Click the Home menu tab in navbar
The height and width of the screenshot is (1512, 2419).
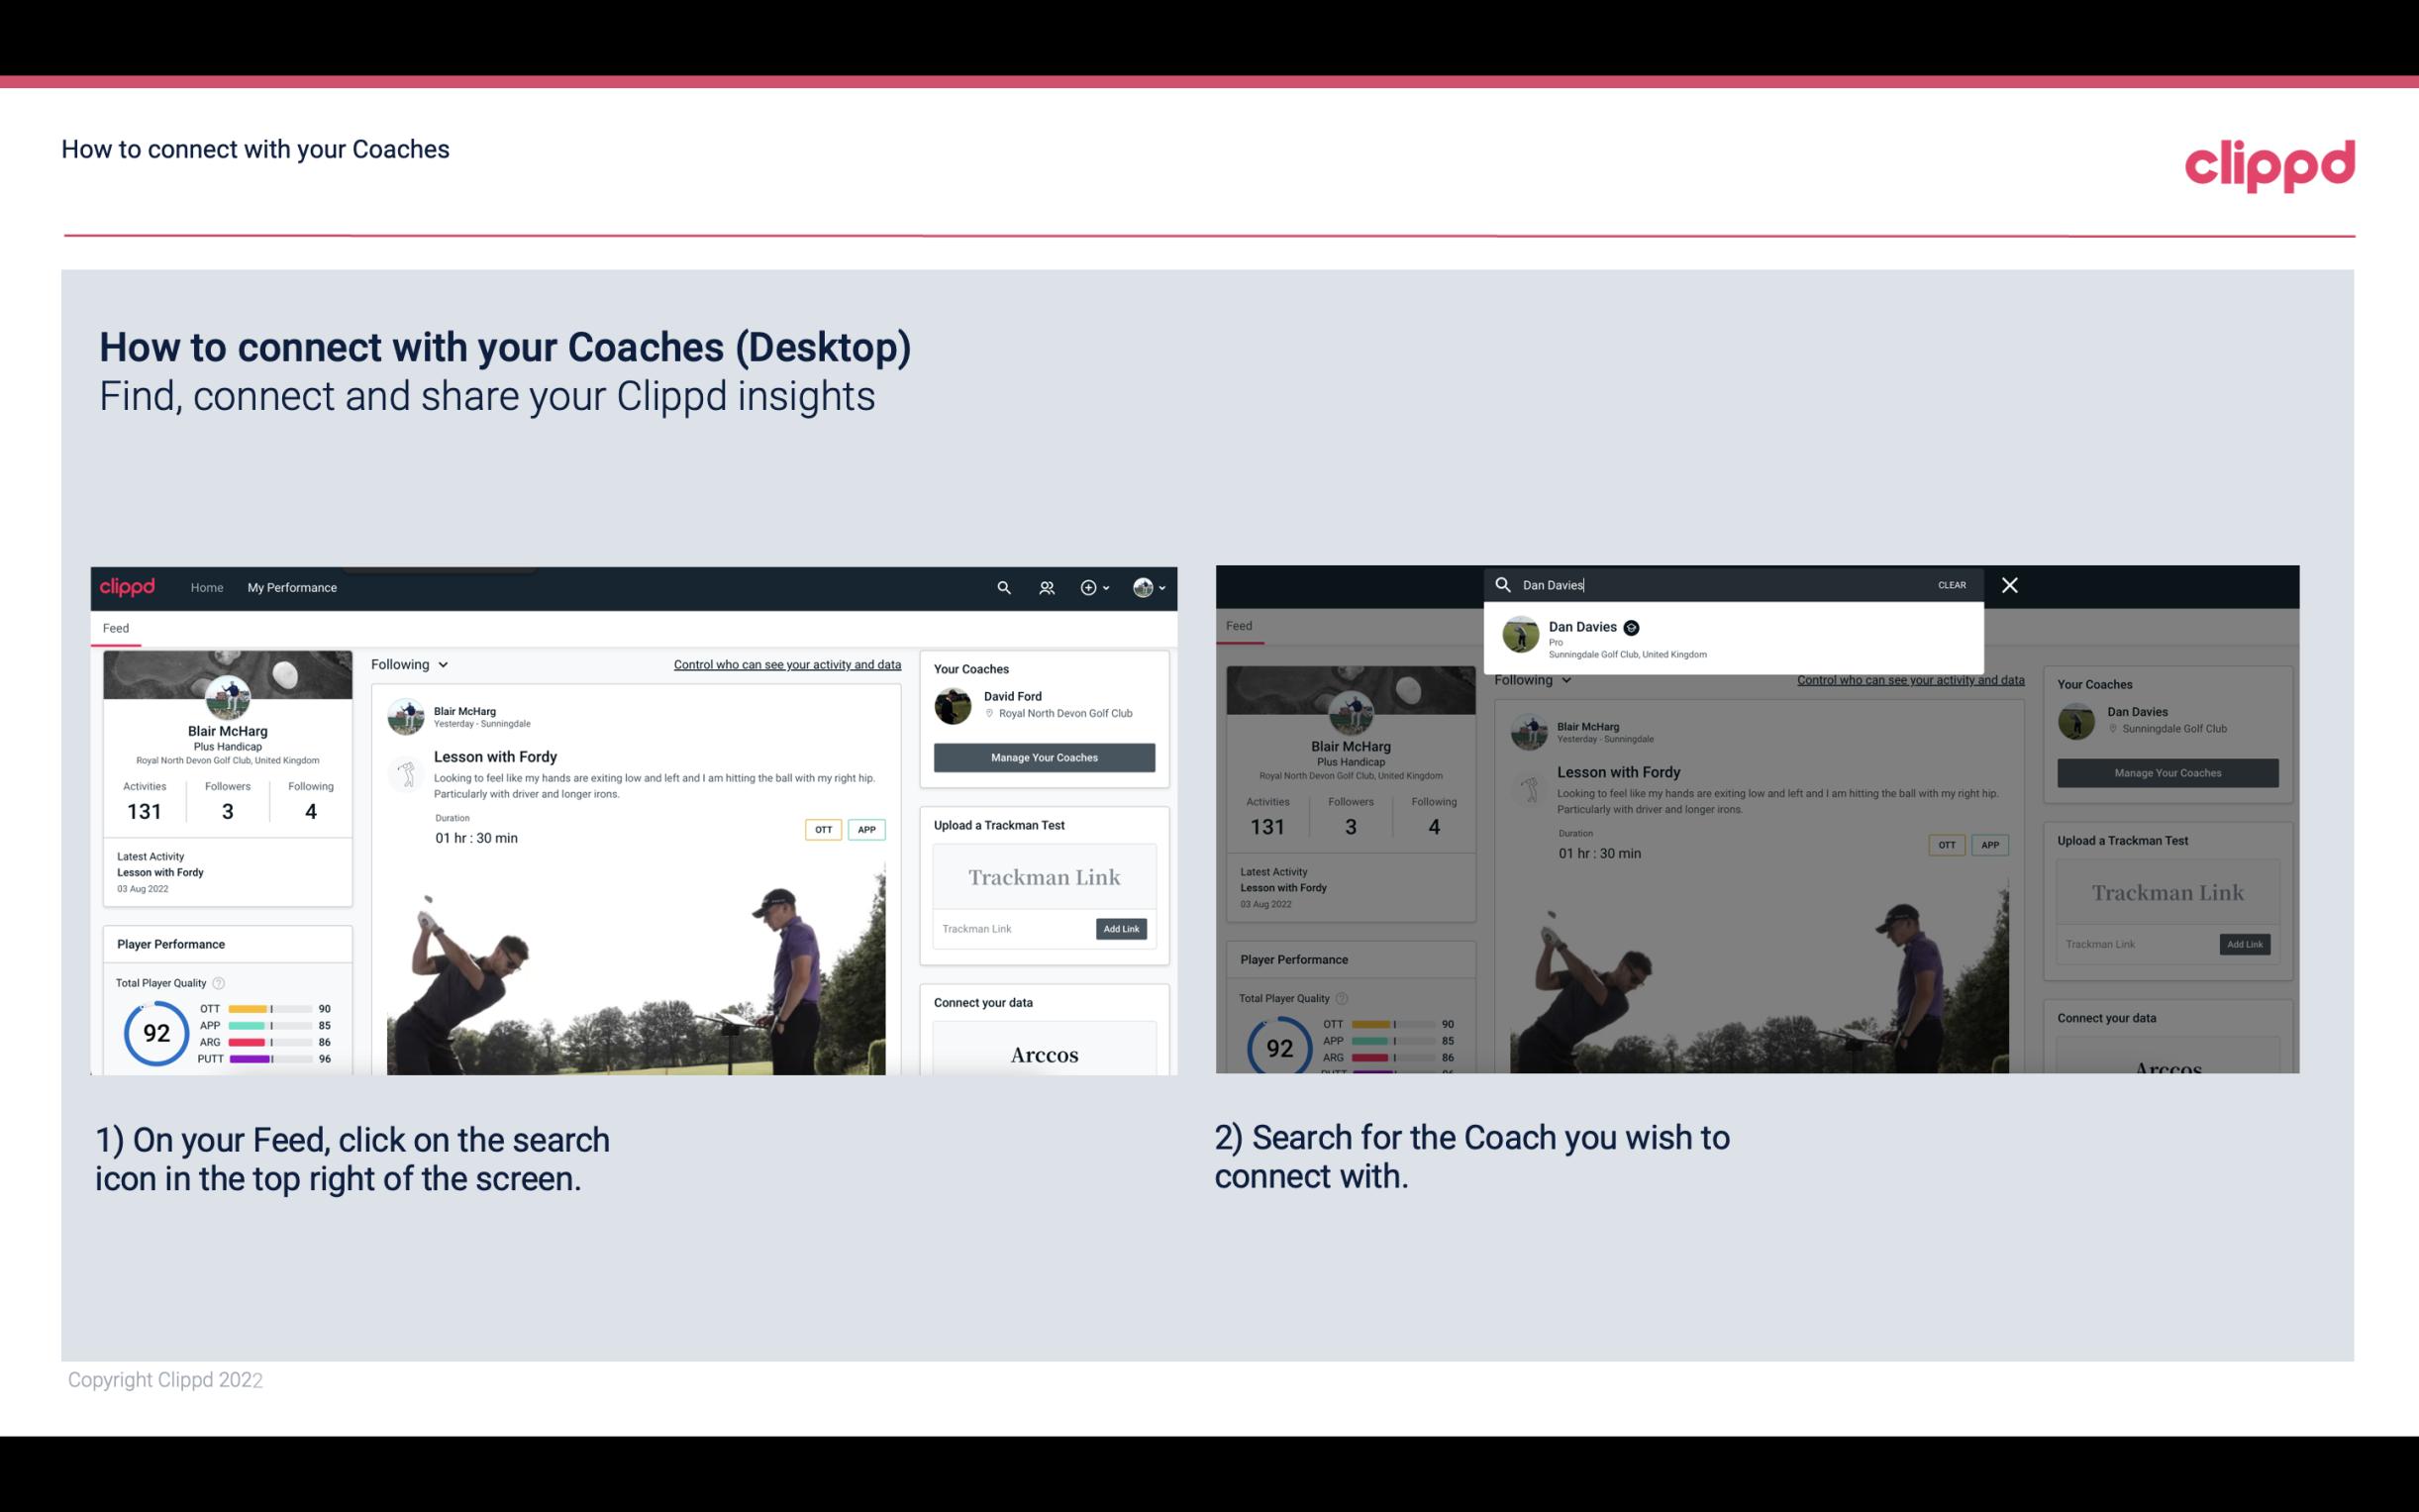tap(209, 587)
